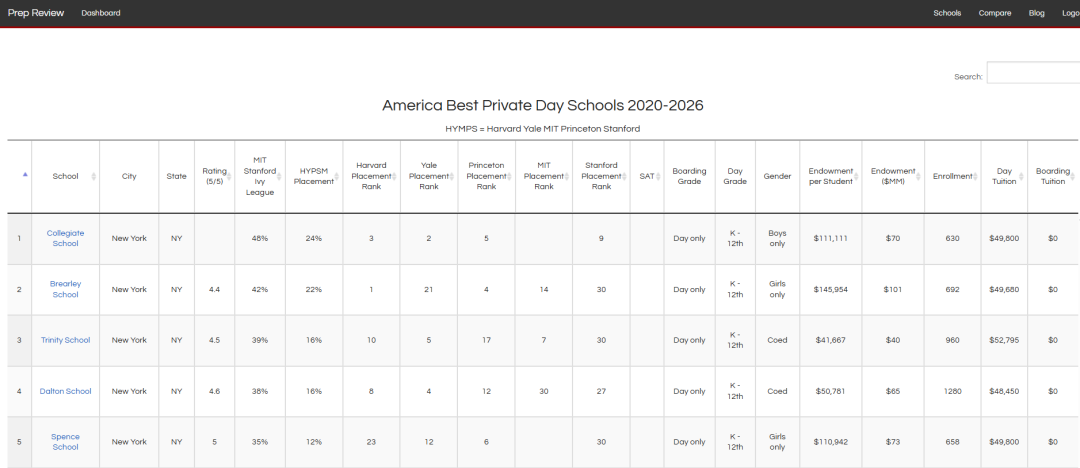This screenshot has height=468, width=1080.
Task: Select Collegiate's $111,111 endowment per student
Action: click(x=830, y=238)
